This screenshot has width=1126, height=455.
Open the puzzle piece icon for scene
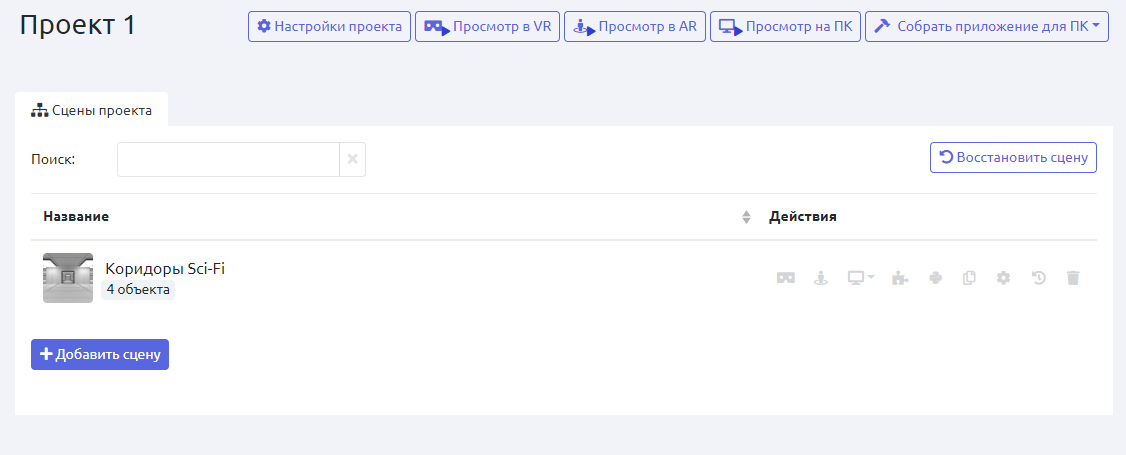pyautogui.click(x=900, y=278)
